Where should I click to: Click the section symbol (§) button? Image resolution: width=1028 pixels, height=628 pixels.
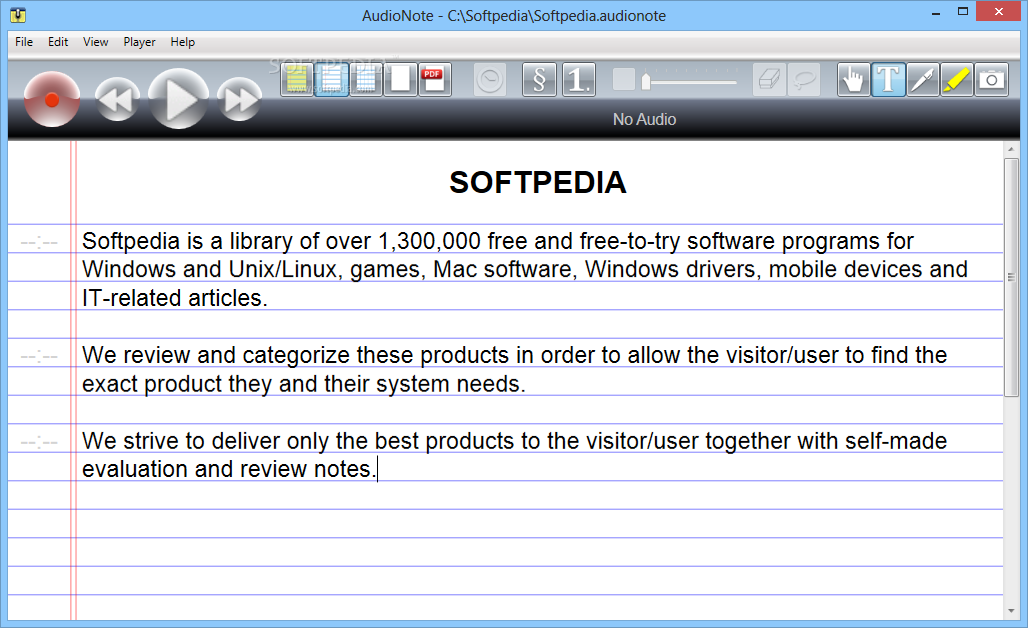click(x=539, y=80)
